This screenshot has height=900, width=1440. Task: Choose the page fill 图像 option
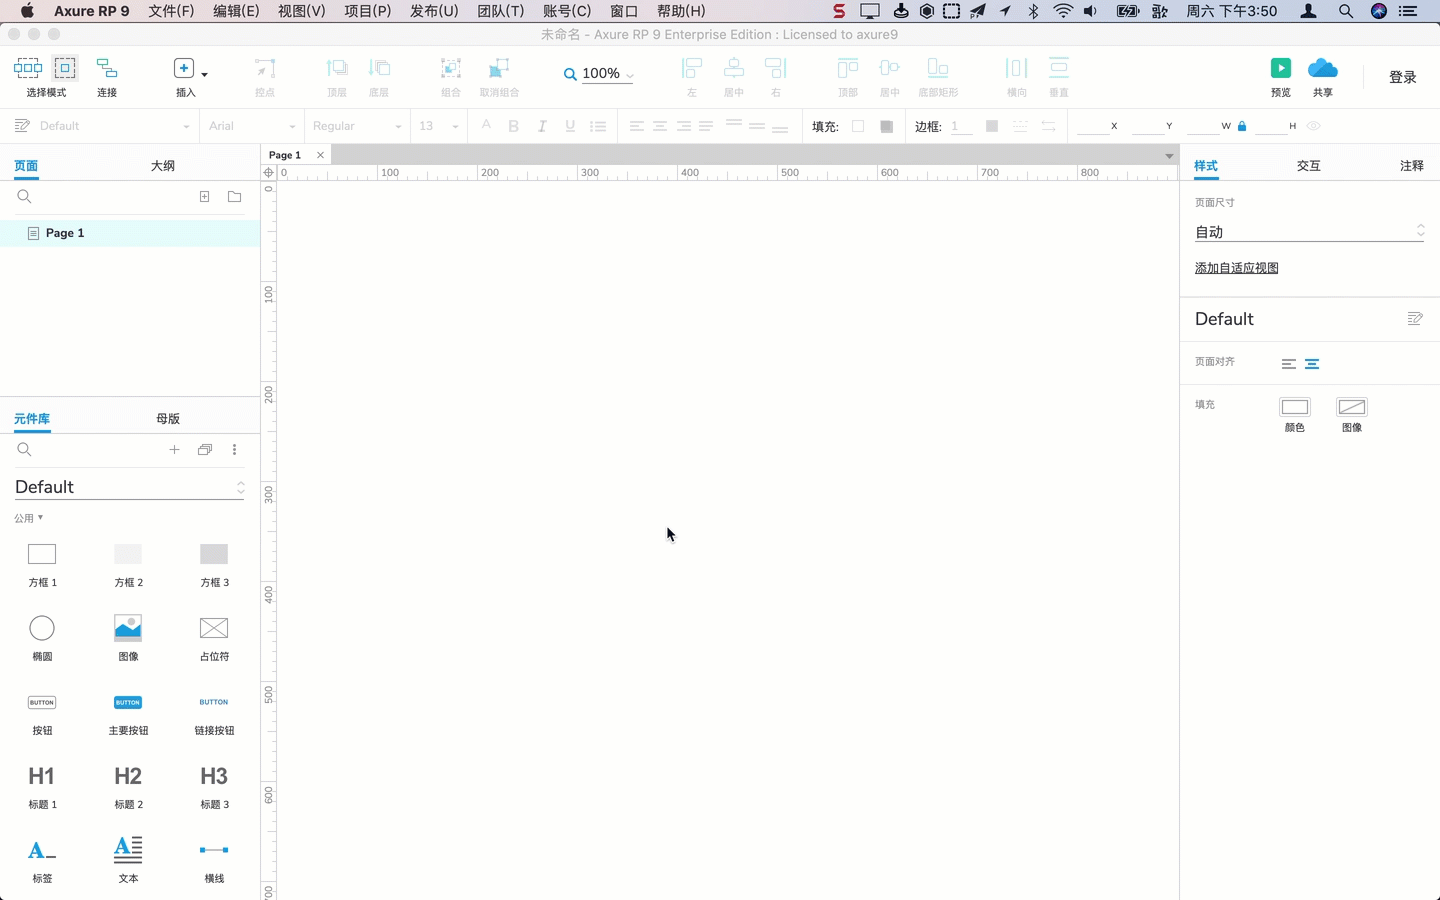(x=1352, y=407)
